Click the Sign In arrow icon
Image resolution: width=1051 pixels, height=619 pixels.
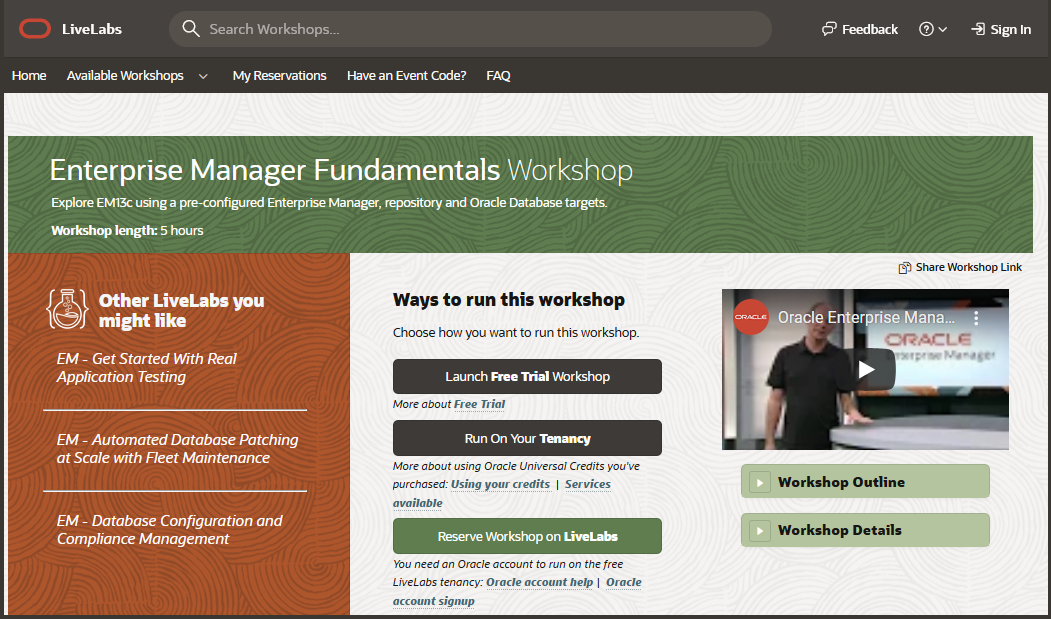pyautogui.click(x=978, y=29)
